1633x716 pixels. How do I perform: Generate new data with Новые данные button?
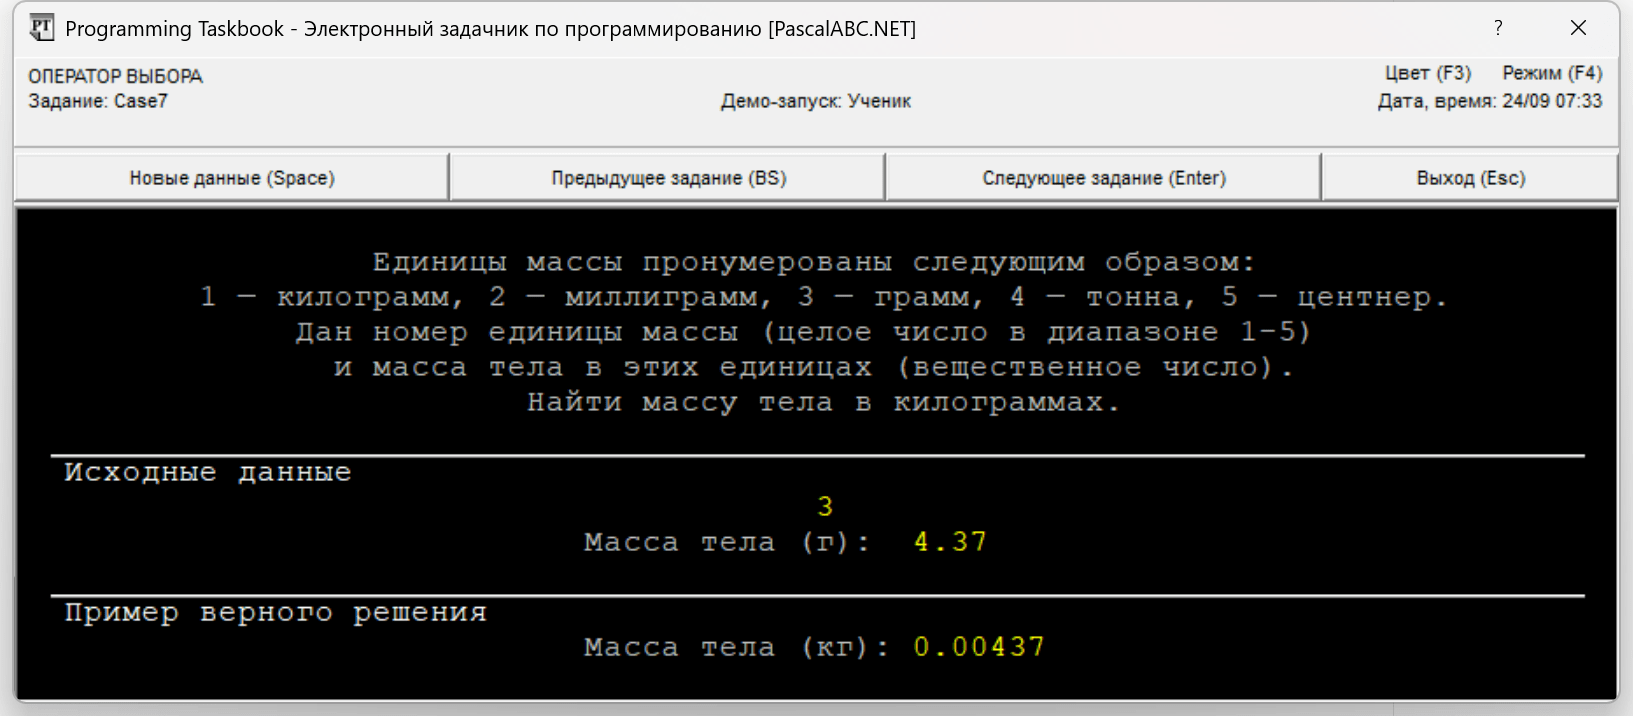click(x=232, y=178)
